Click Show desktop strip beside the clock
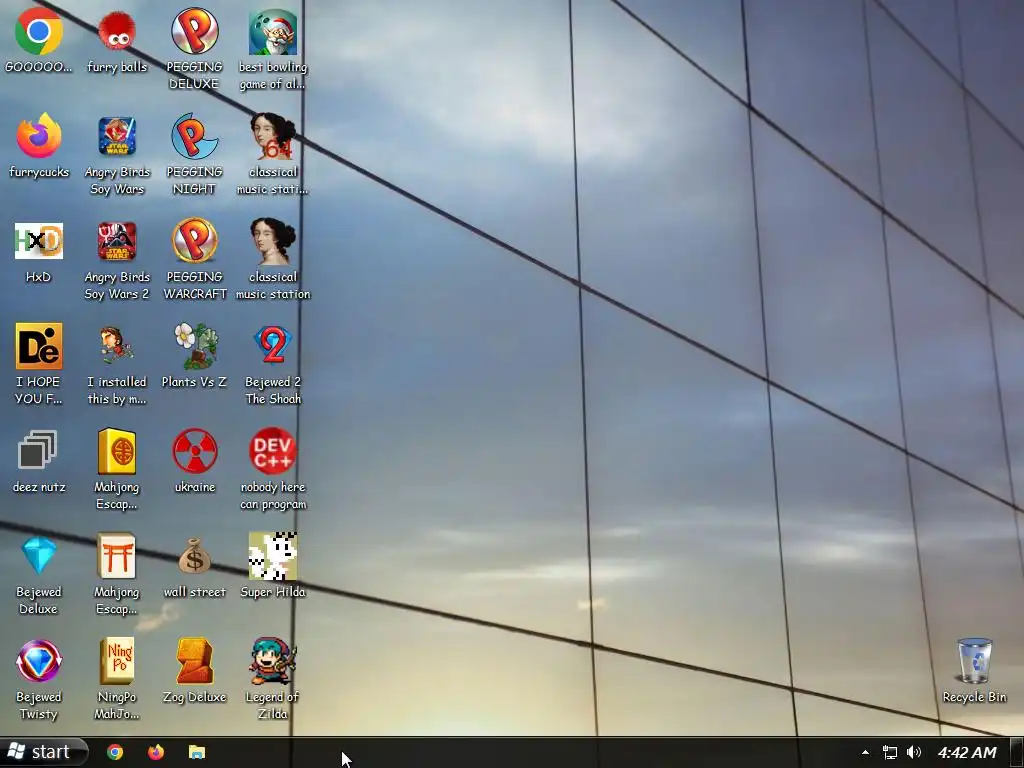Viewport: 1024px width, 768px height. pyautogui.click(x=1017, y=752)
